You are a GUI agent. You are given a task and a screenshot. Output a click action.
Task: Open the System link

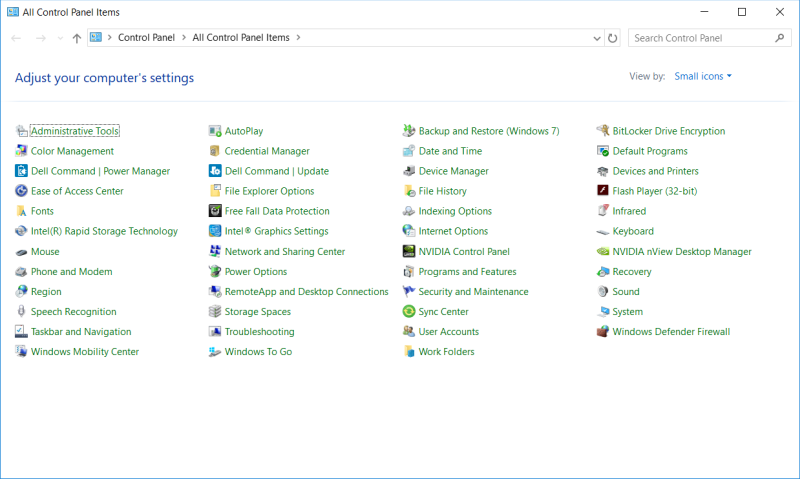(x=628, y=312)
